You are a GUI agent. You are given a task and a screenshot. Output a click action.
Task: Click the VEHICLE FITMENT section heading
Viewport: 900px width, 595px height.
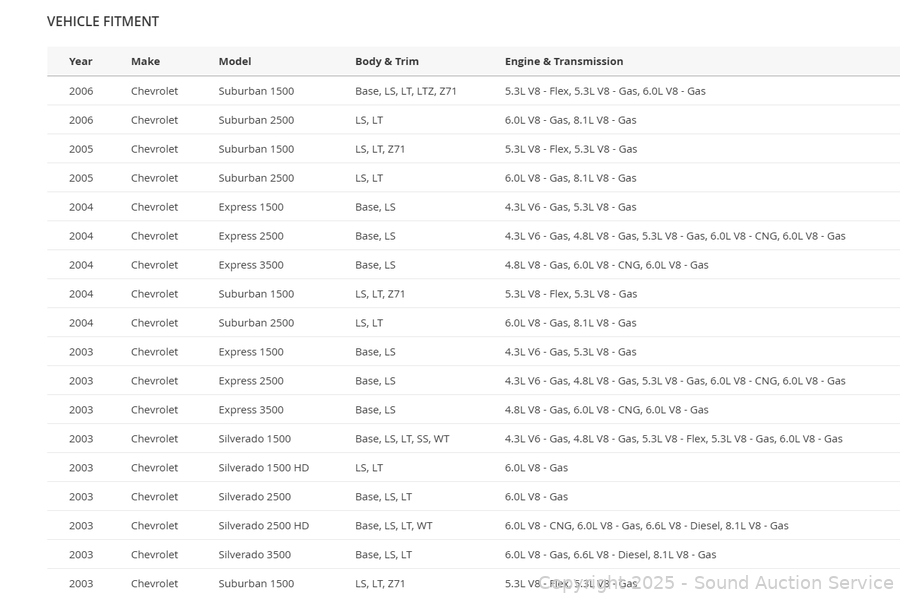click(x=103, y=21)
